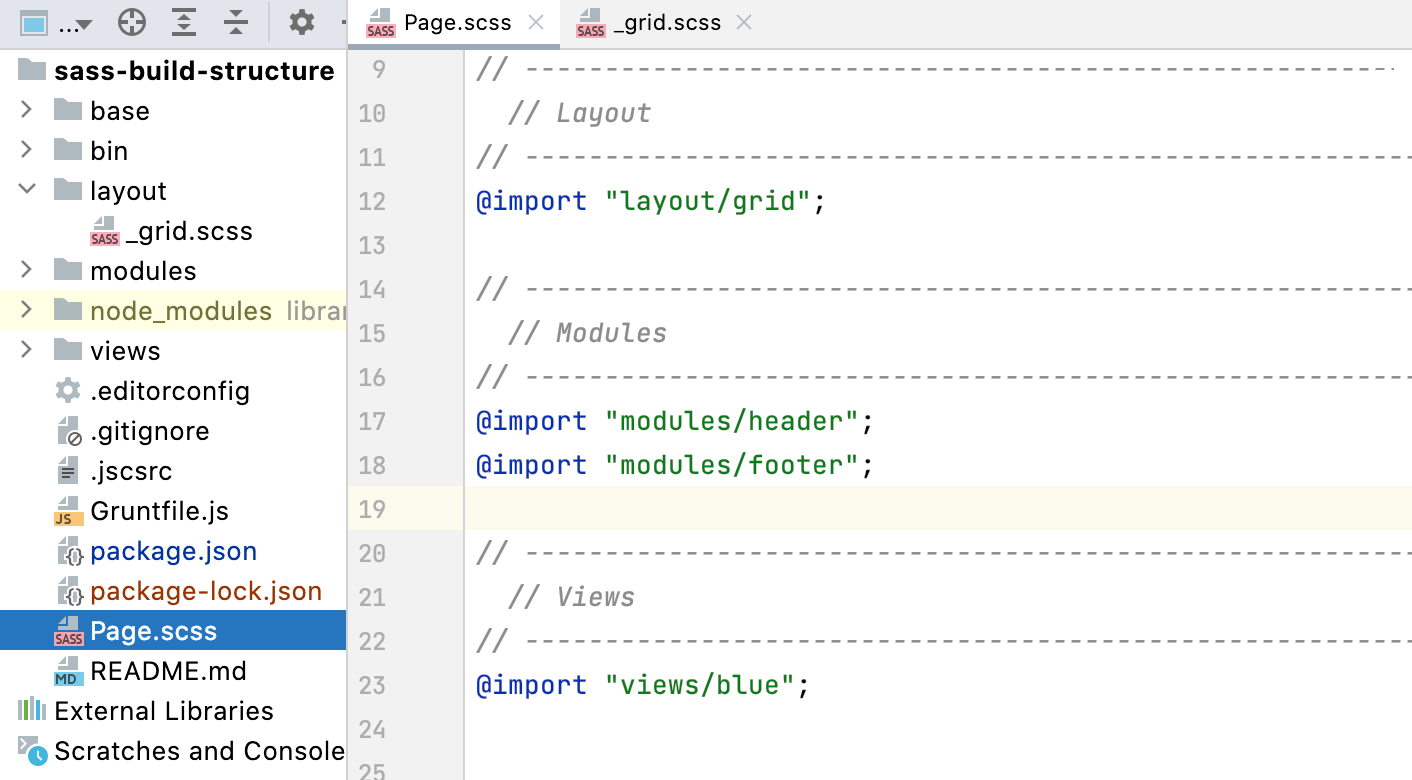The image size is (1412, 780).
Task: Open the Project tool window settings gear
Action: click(302, 22)
